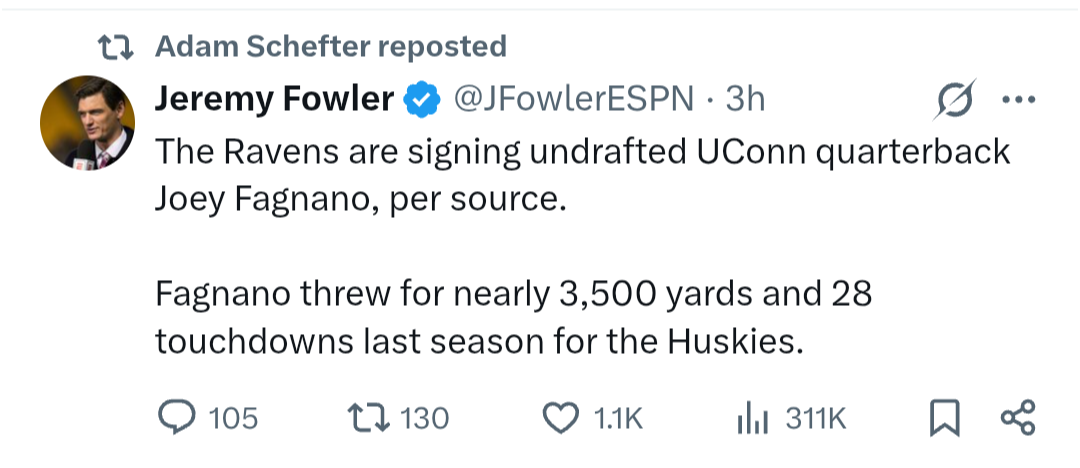Visit the @JFowlerESPN handle
1080x468 pixels.
coord(572,99)
